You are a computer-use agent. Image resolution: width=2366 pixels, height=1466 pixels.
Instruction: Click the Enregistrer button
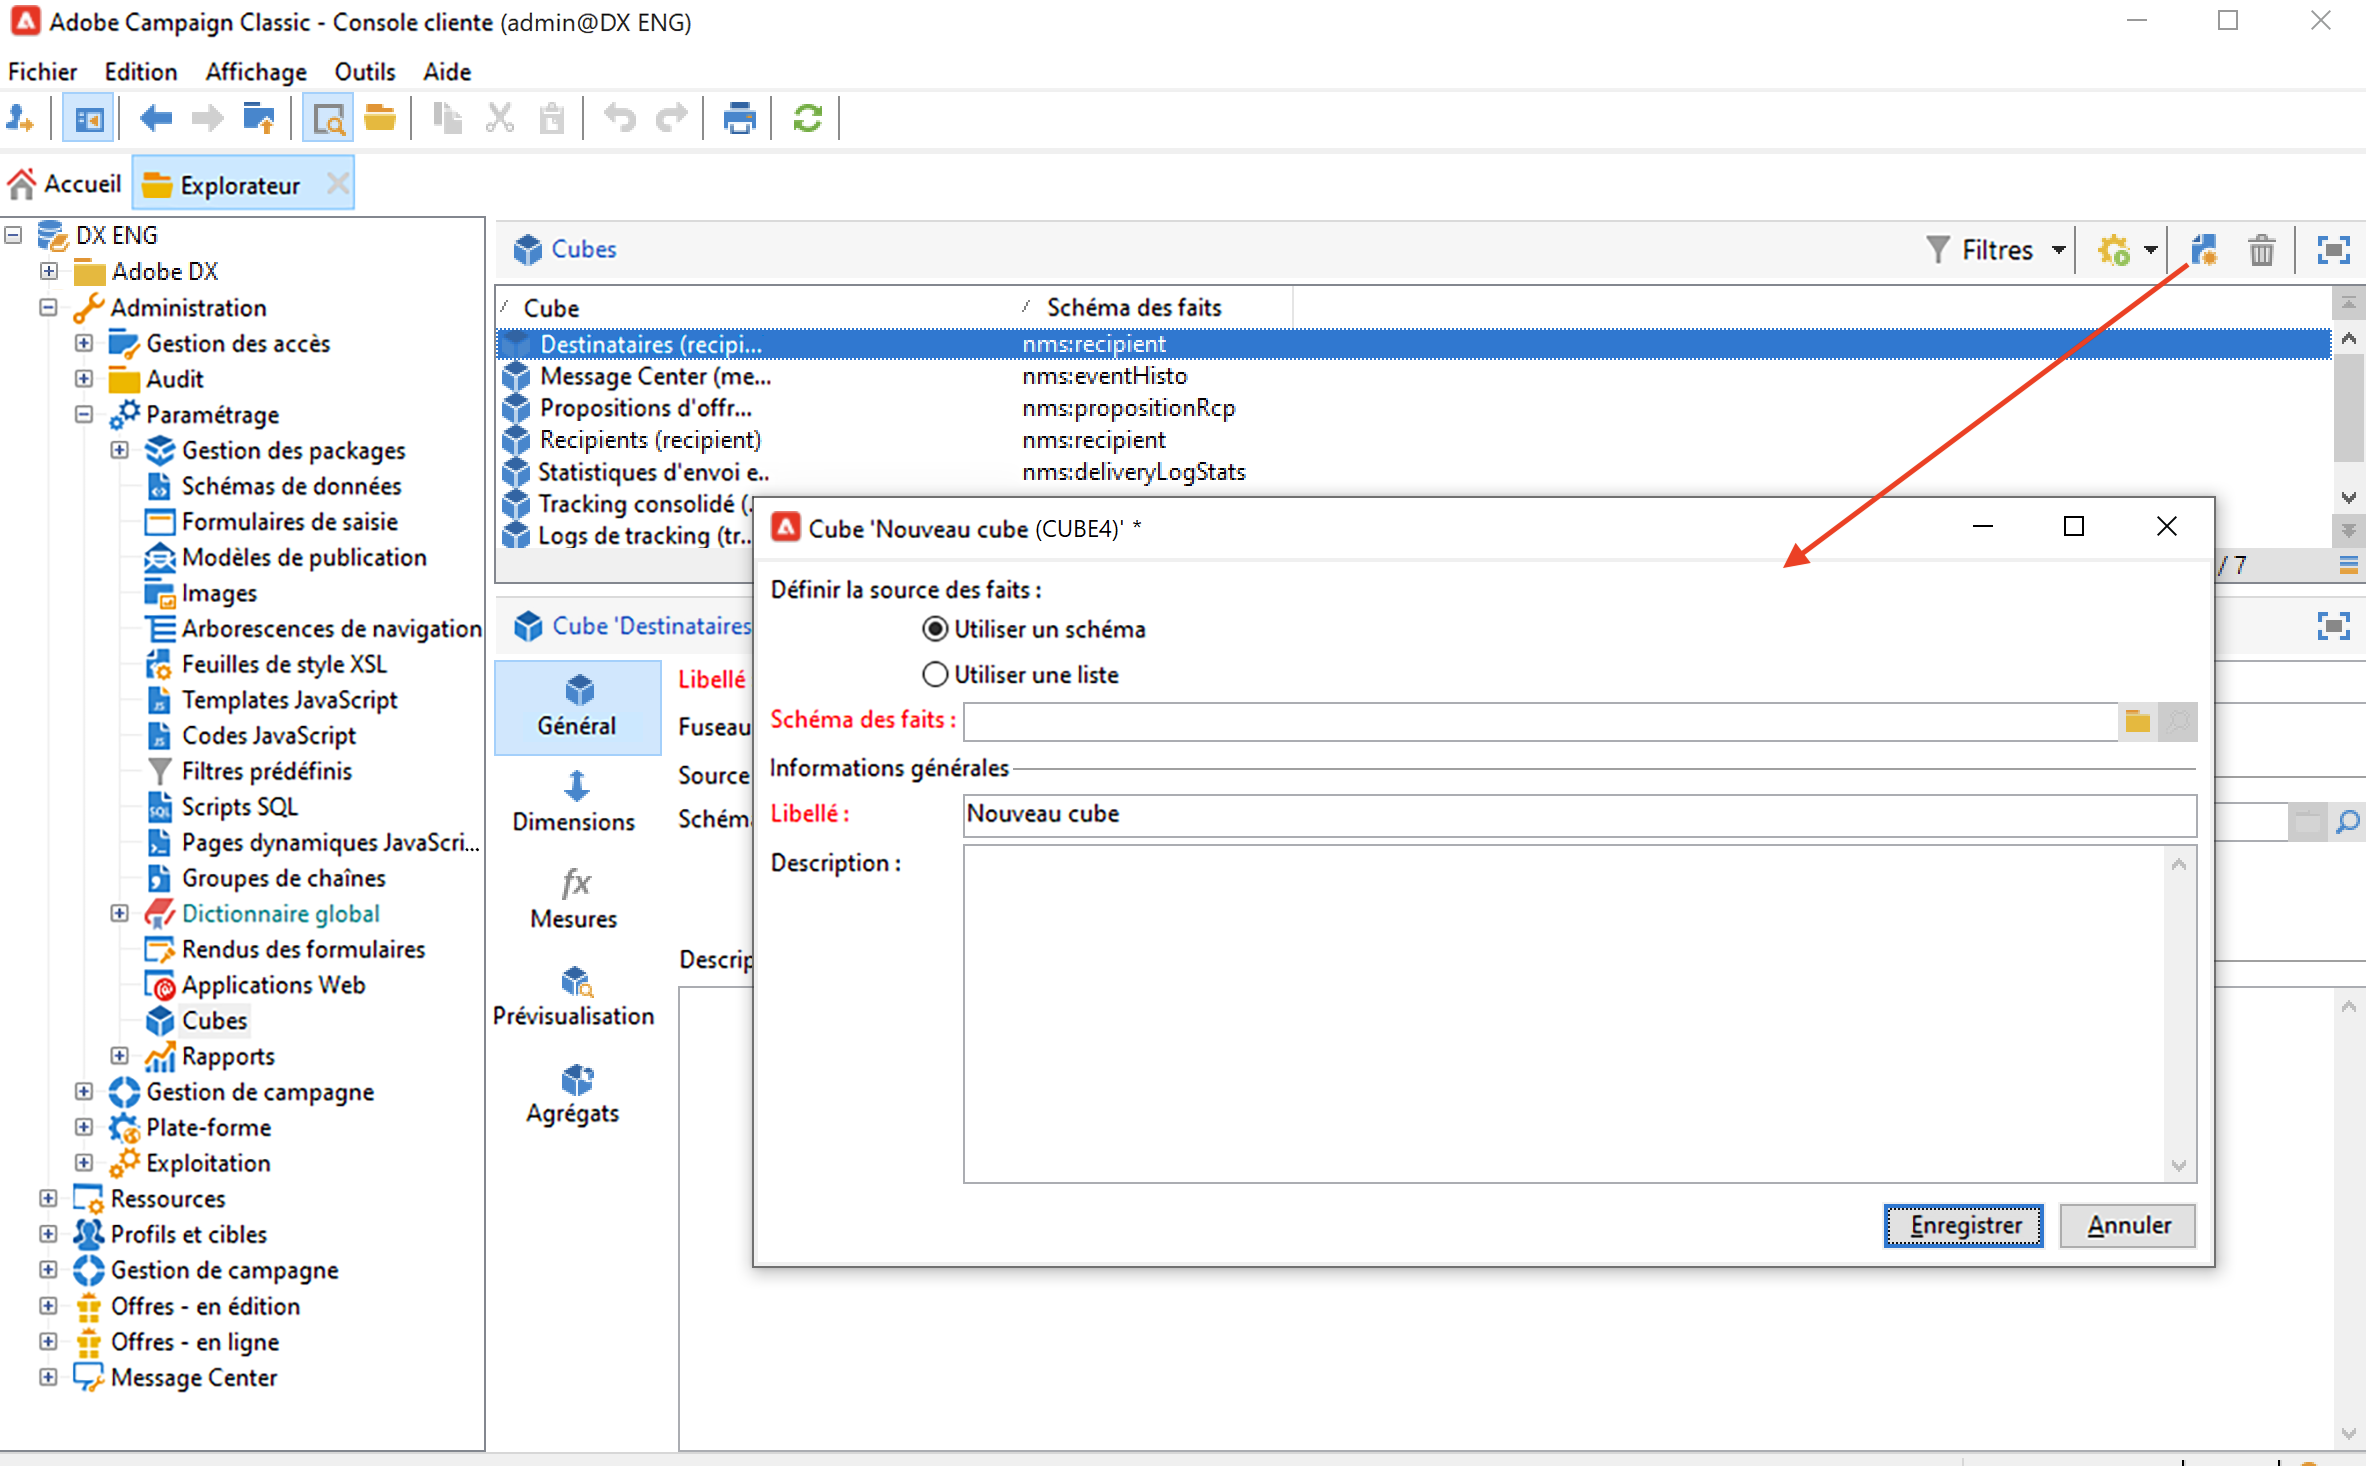1963,1225
